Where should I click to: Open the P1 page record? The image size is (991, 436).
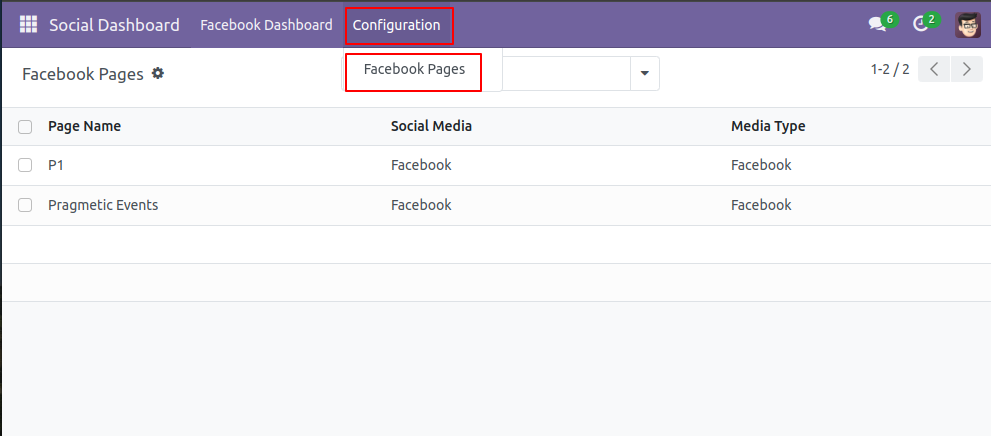(x=56, y=165)
